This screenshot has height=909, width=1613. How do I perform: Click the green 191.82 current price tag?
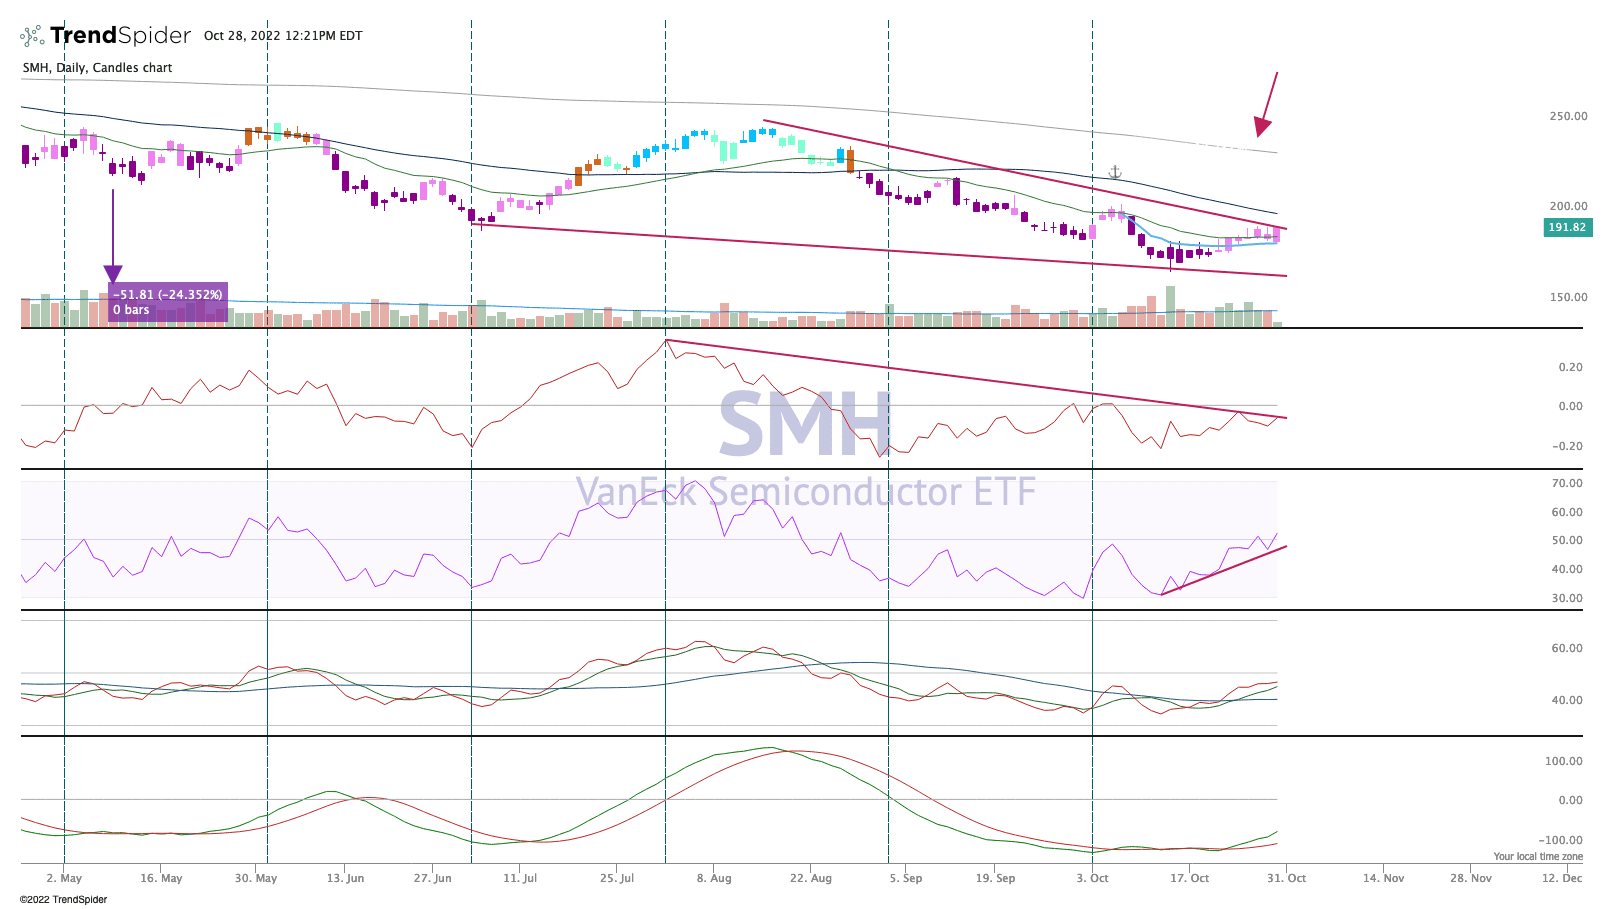[1567, 228]
